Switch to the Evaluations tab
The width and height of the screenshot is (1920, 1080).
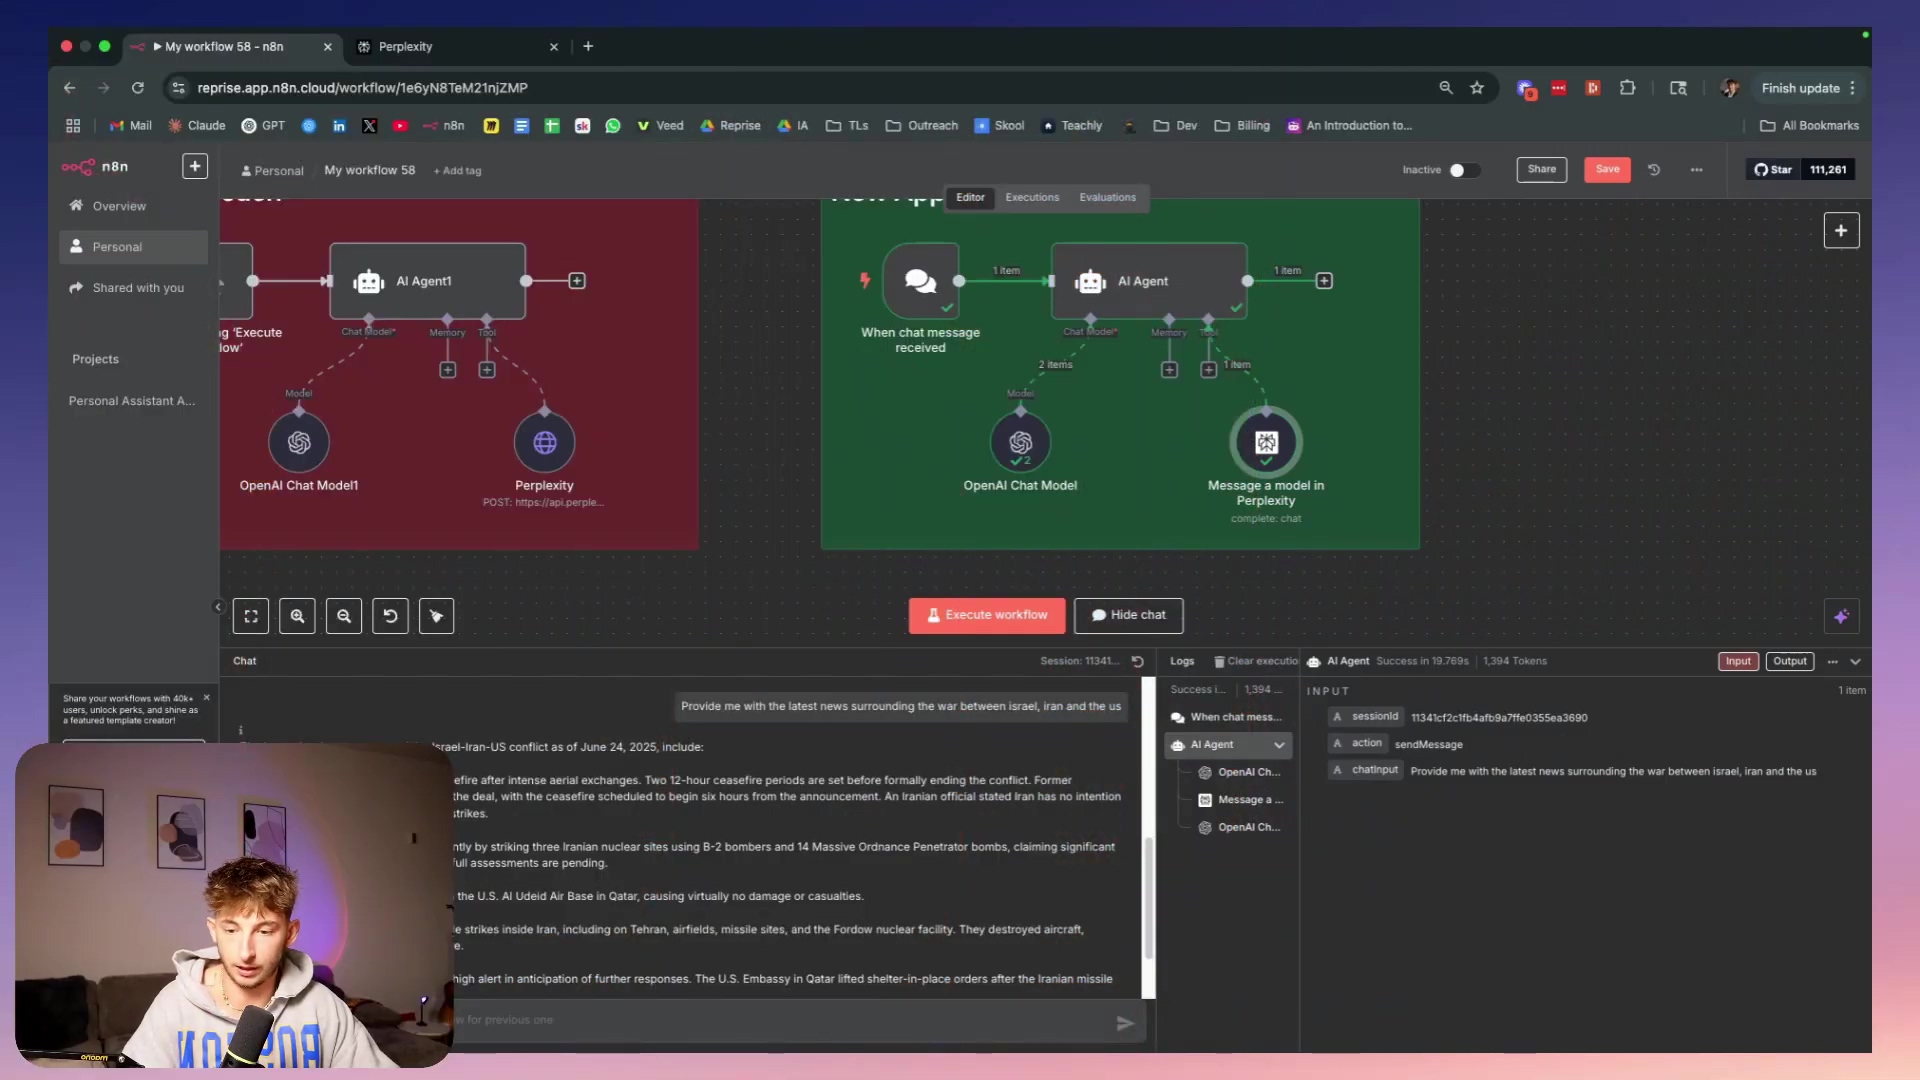(x=1107, y=198)
